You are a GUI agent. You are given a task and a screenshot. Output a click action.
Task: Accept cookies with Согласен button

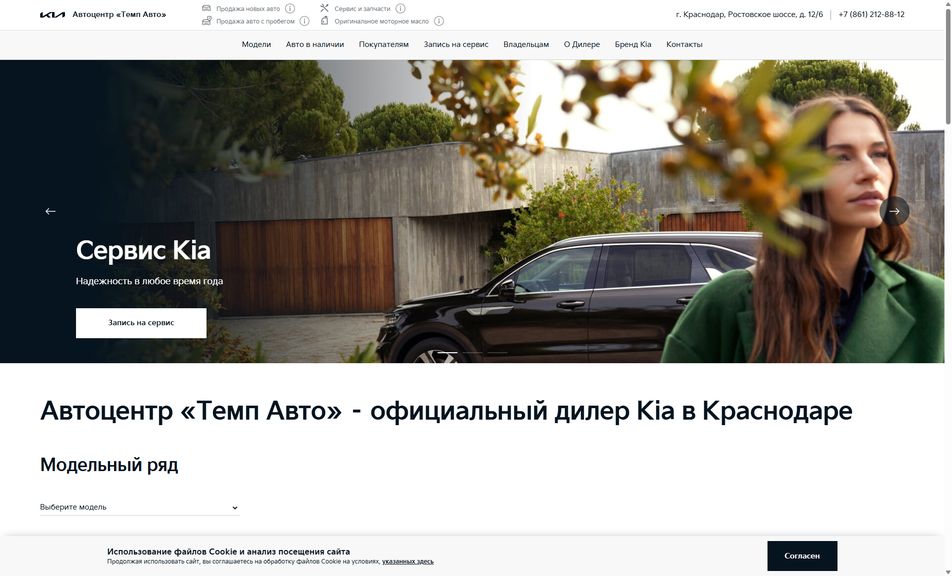point(802,556)
